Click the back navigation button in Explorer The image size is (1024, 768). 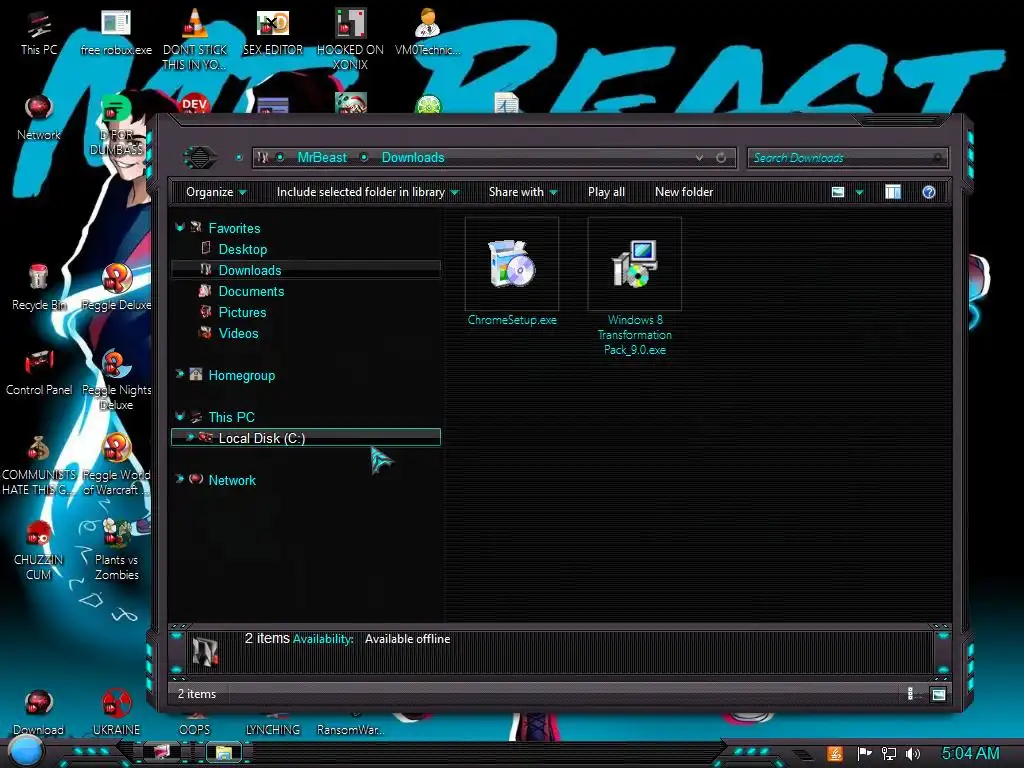[x=200, y=157]
